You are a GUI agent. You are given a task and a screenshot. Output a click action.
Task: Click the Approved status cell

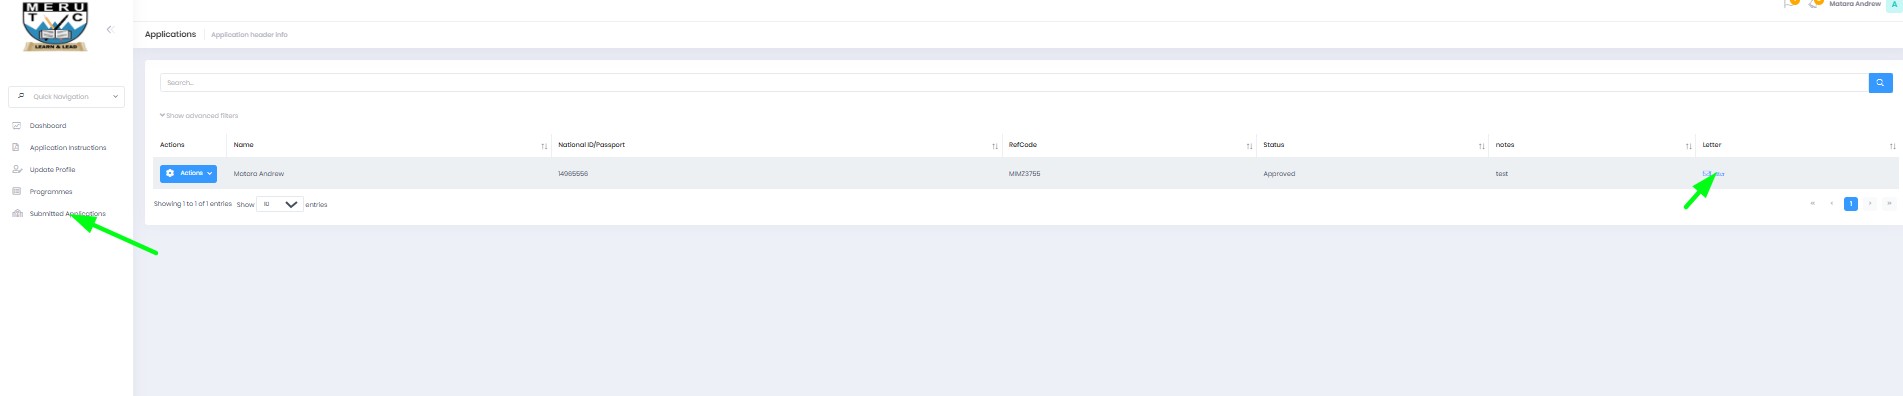1279,174
